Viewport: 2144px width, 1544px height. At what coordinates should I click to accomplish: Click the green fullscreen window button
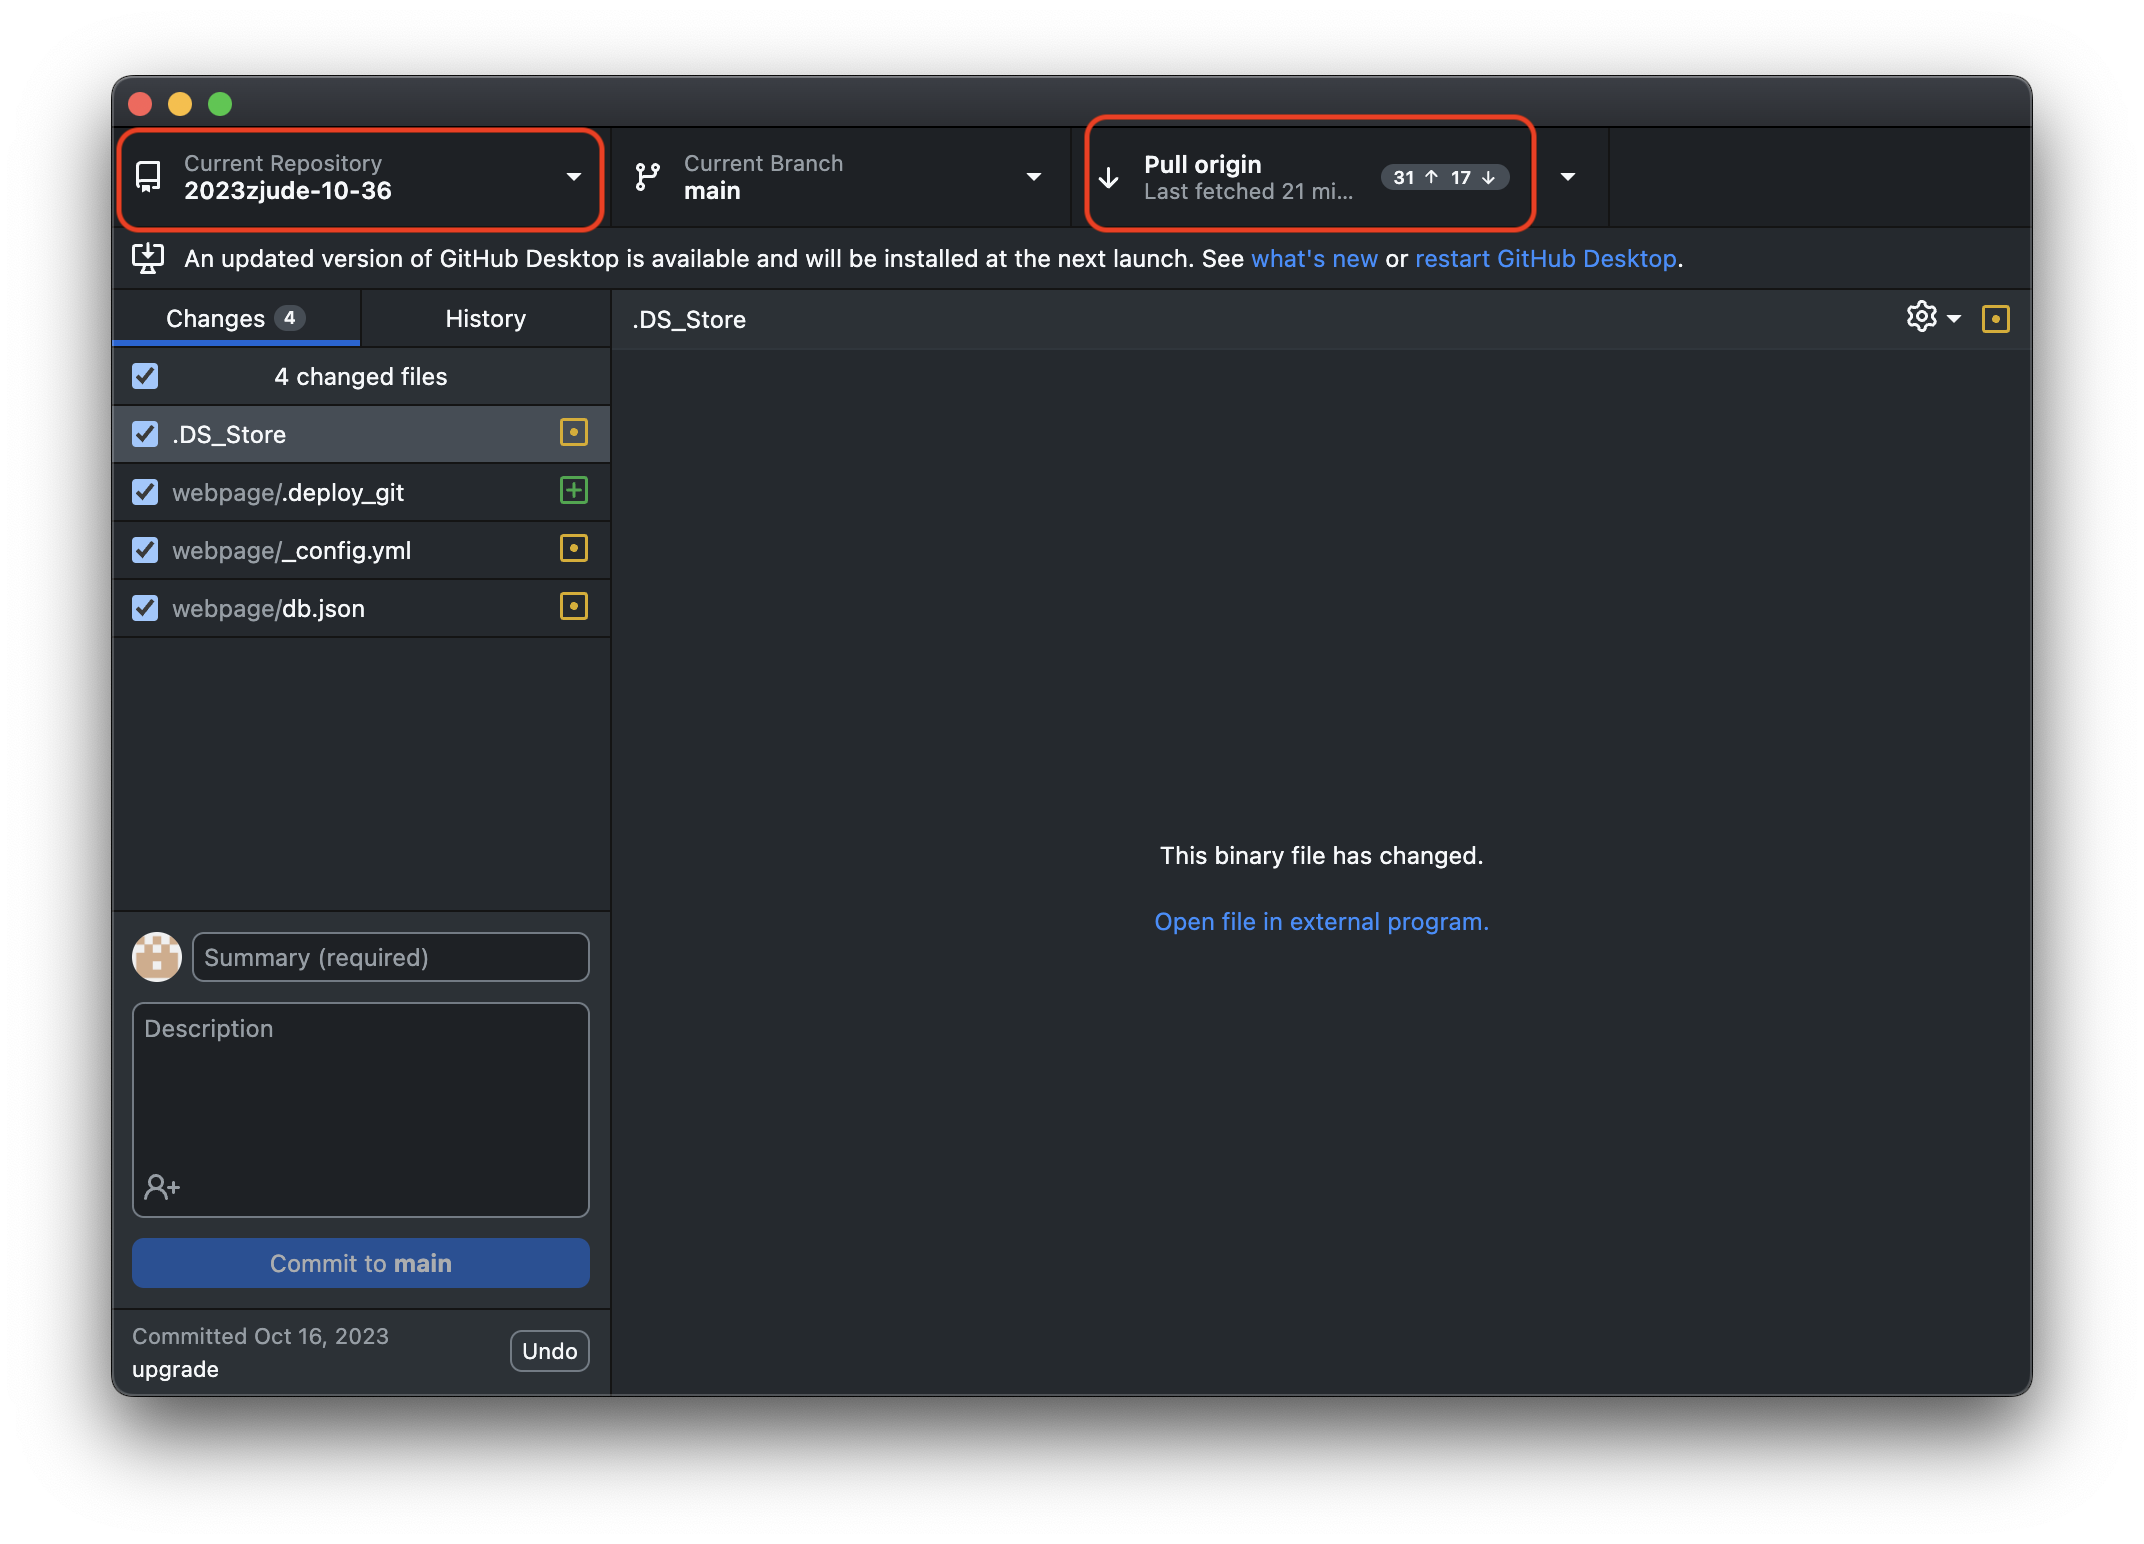220,104
